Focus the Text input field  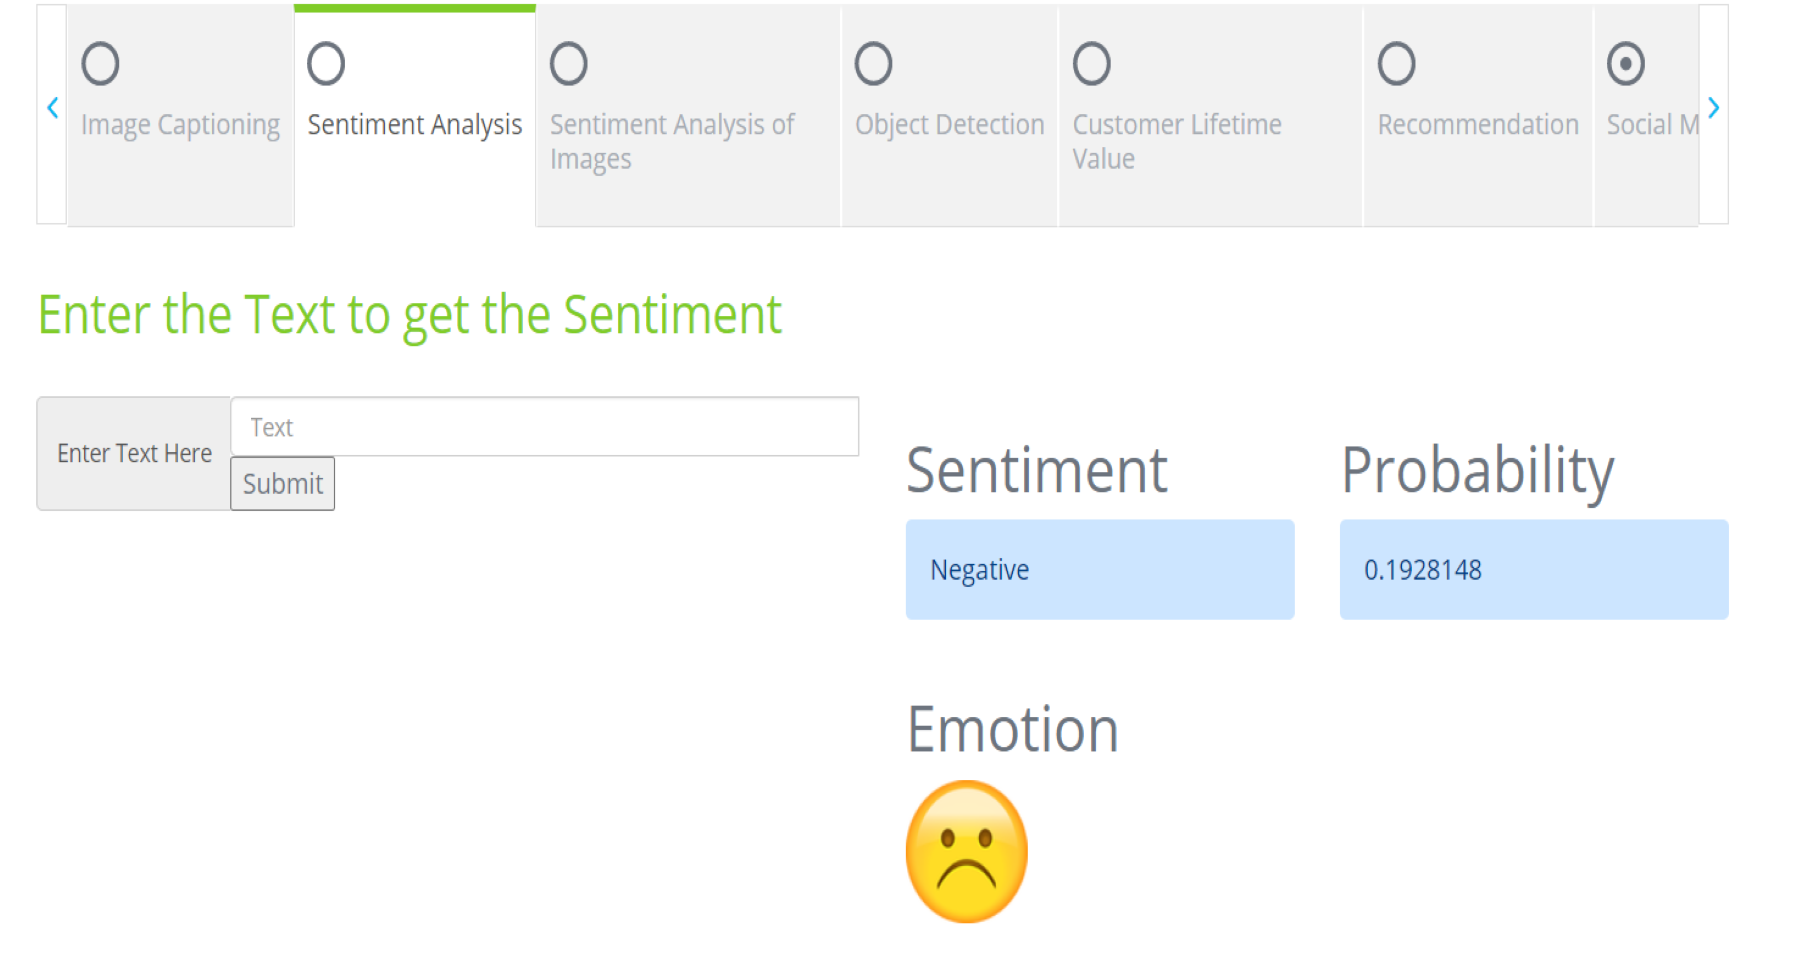[544, 427]
